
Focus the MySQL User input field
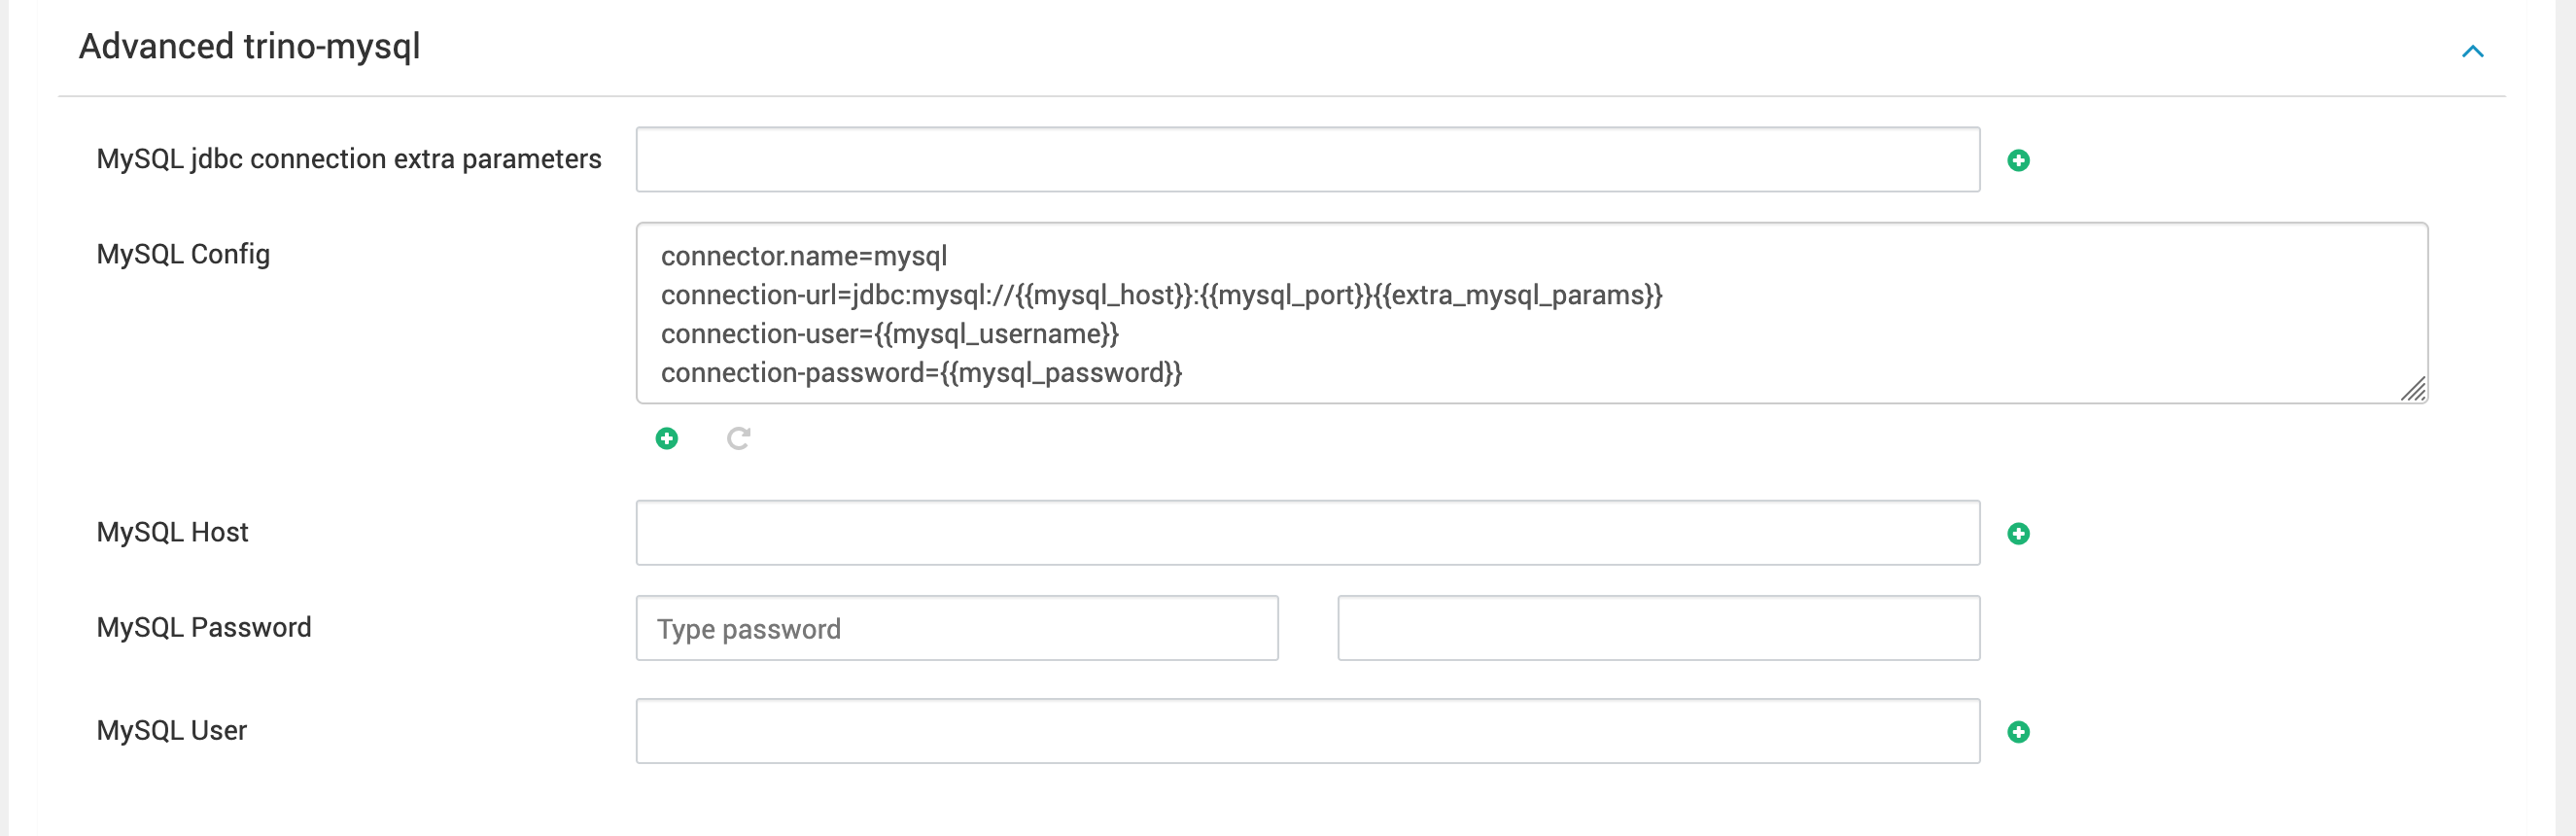coord(1307,730)
